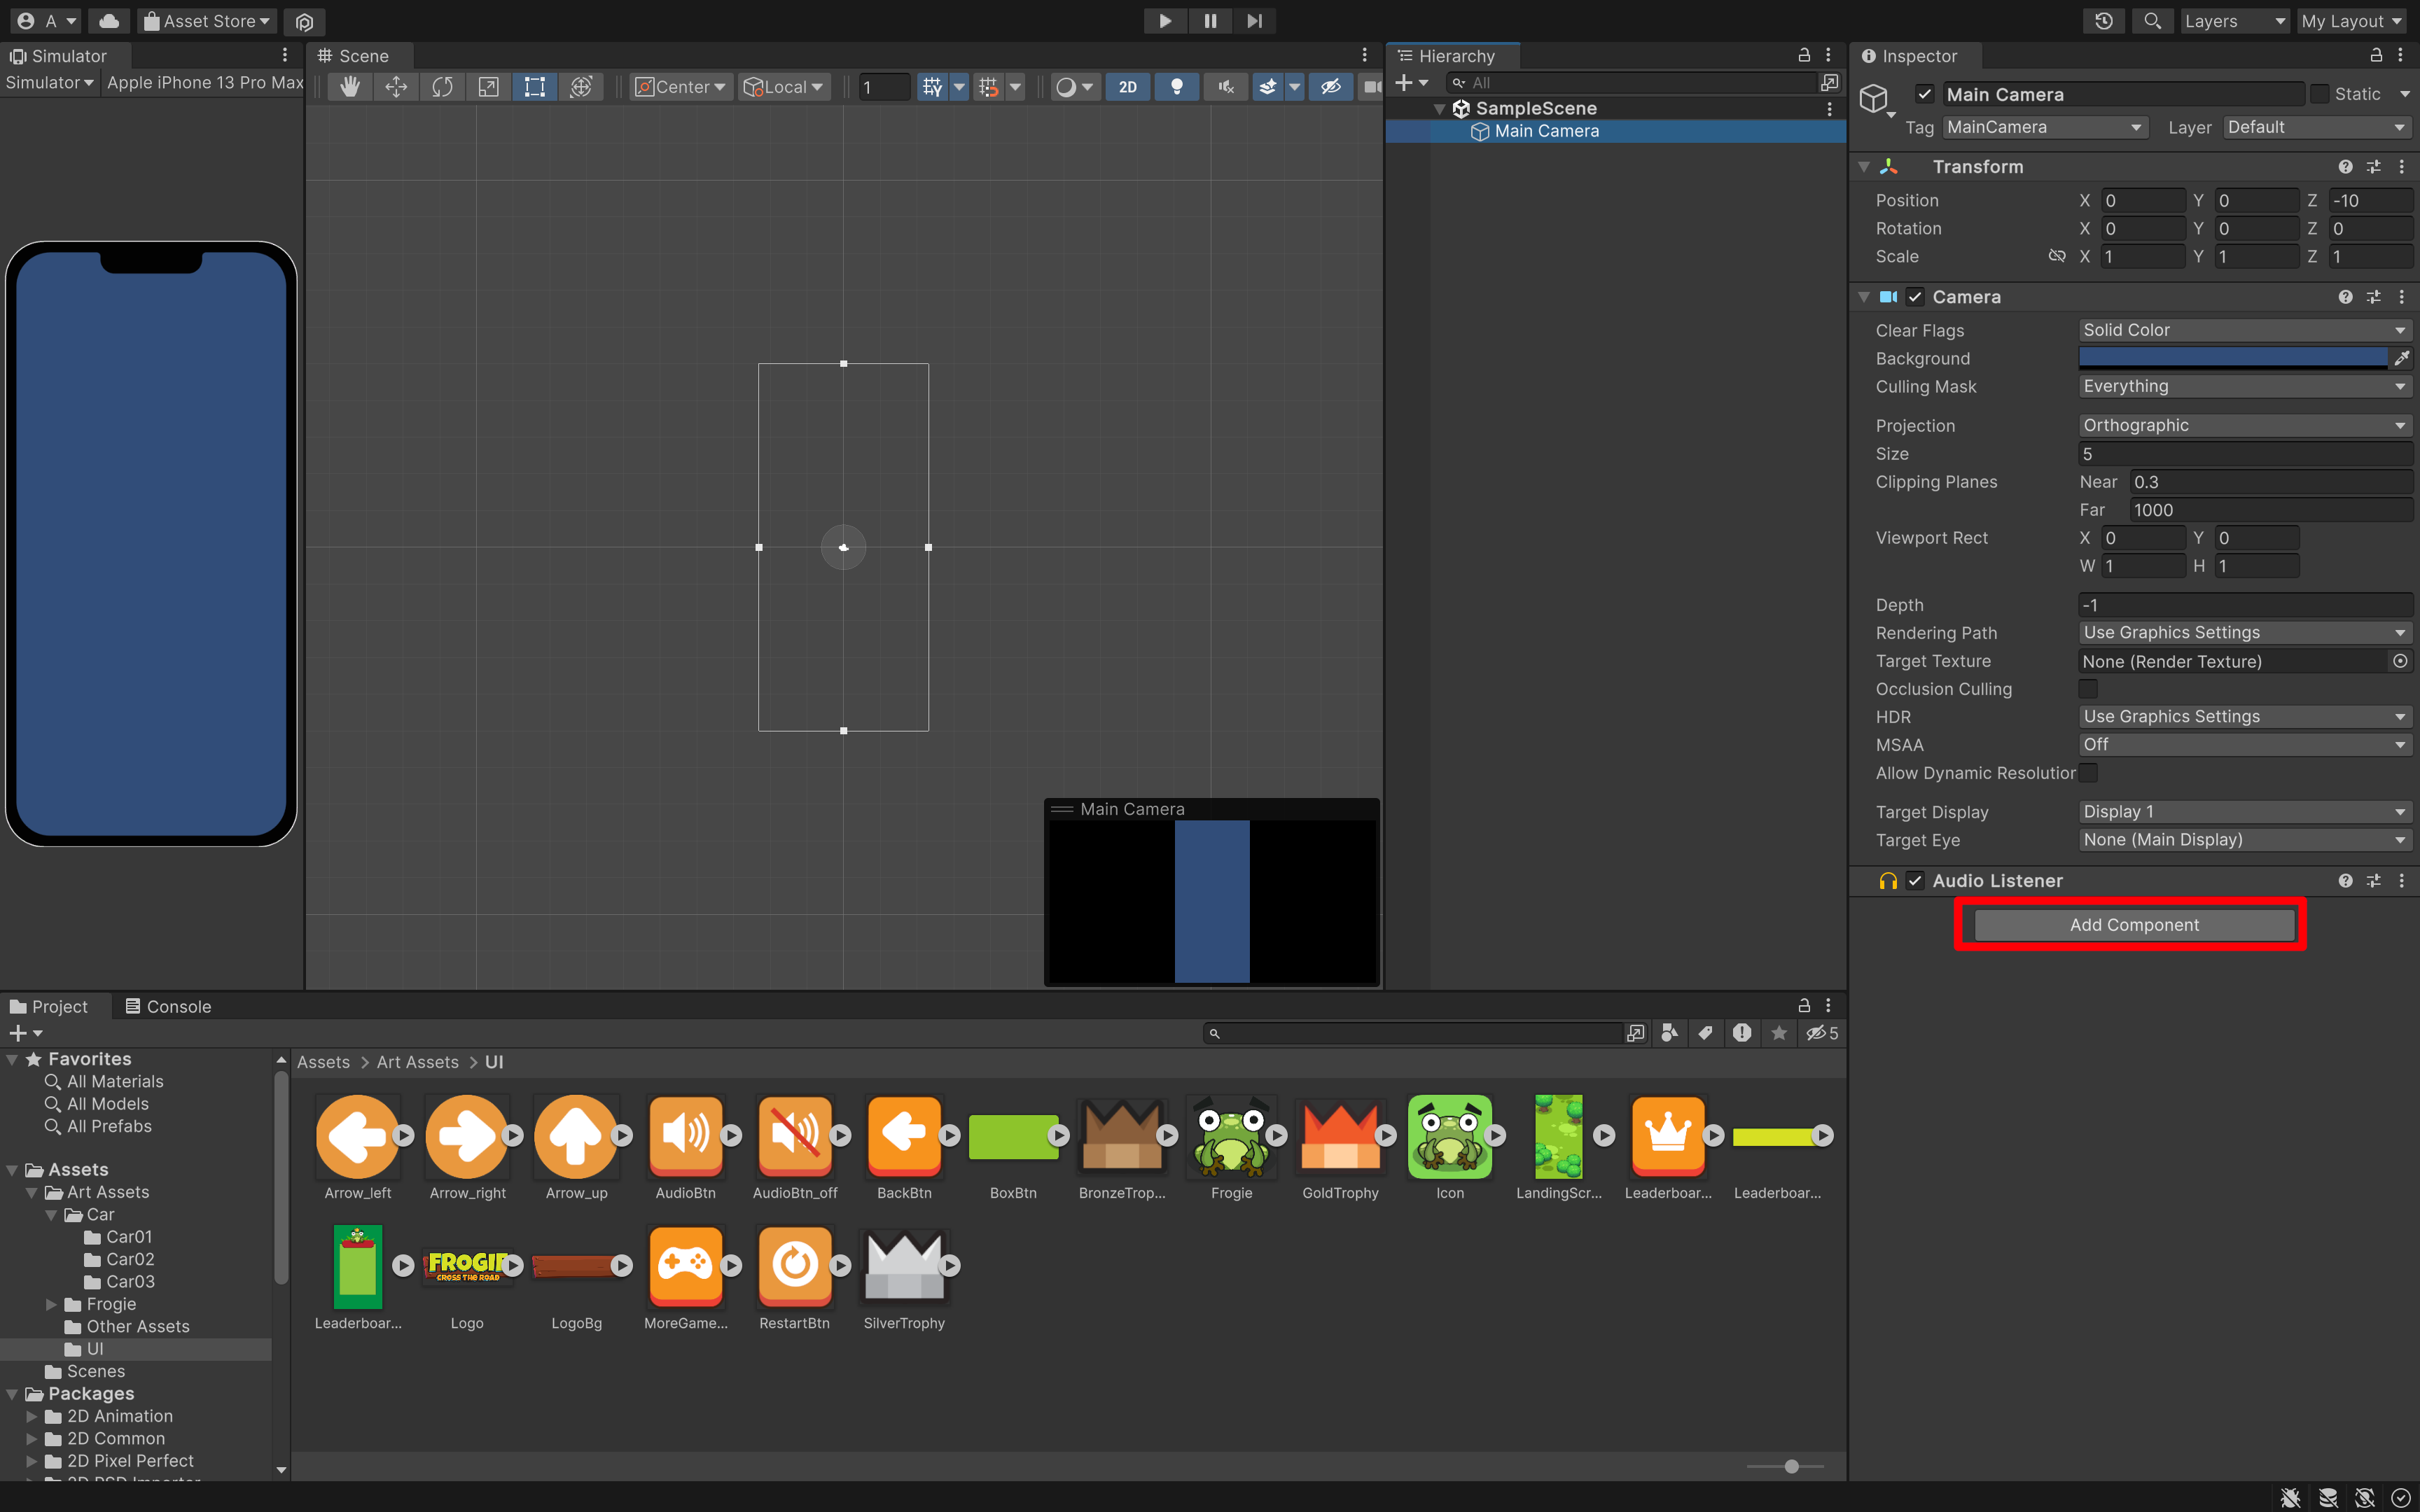Screen dimensions: 2420x1512
Task: Click Art Assets in breadcrumb path
Action: click(417, 1062)
